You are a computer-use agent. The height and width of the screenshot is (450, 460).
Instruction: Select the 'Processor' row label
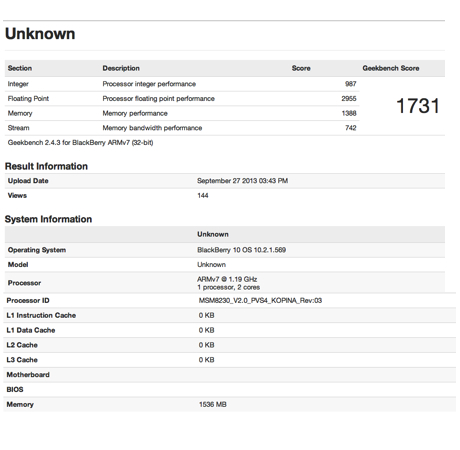point(24,283)
